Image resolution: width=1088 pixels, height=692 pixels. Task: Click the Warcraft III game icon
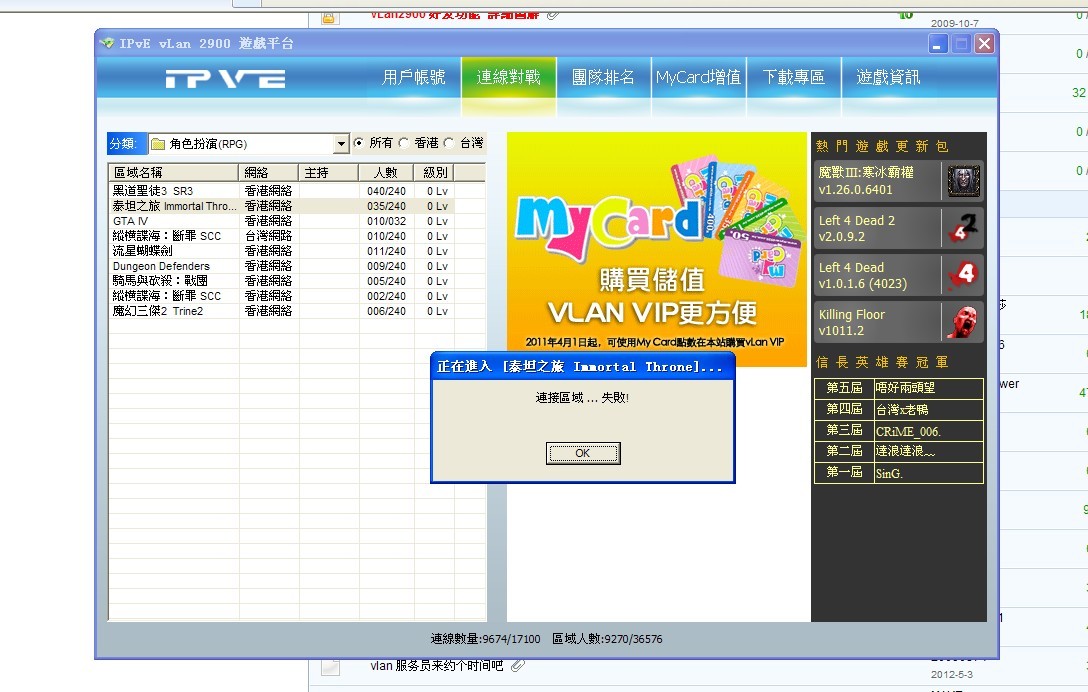coord(963,181)
